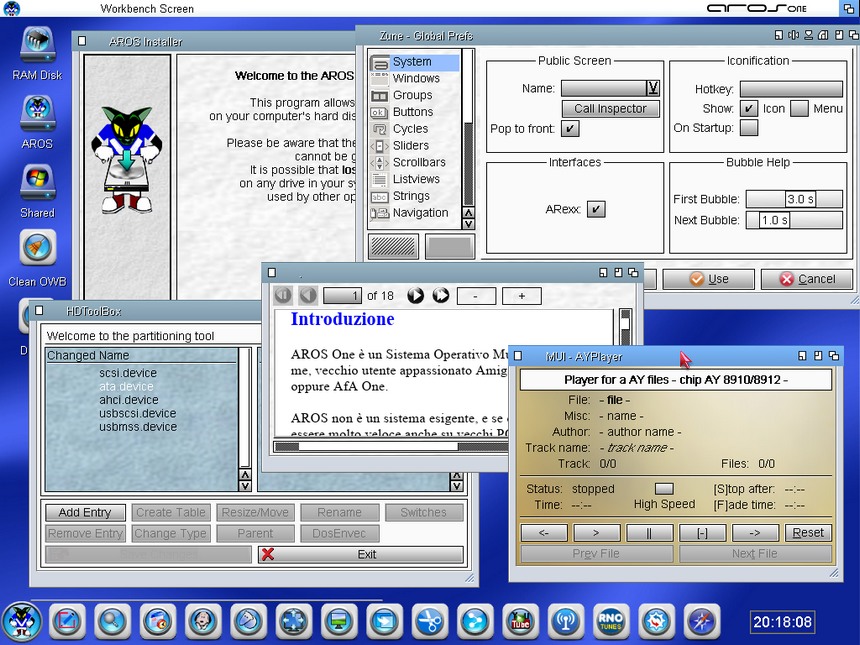Go to next page in document viewer
The image size is (860, 645).
click(x=416, y=296)
